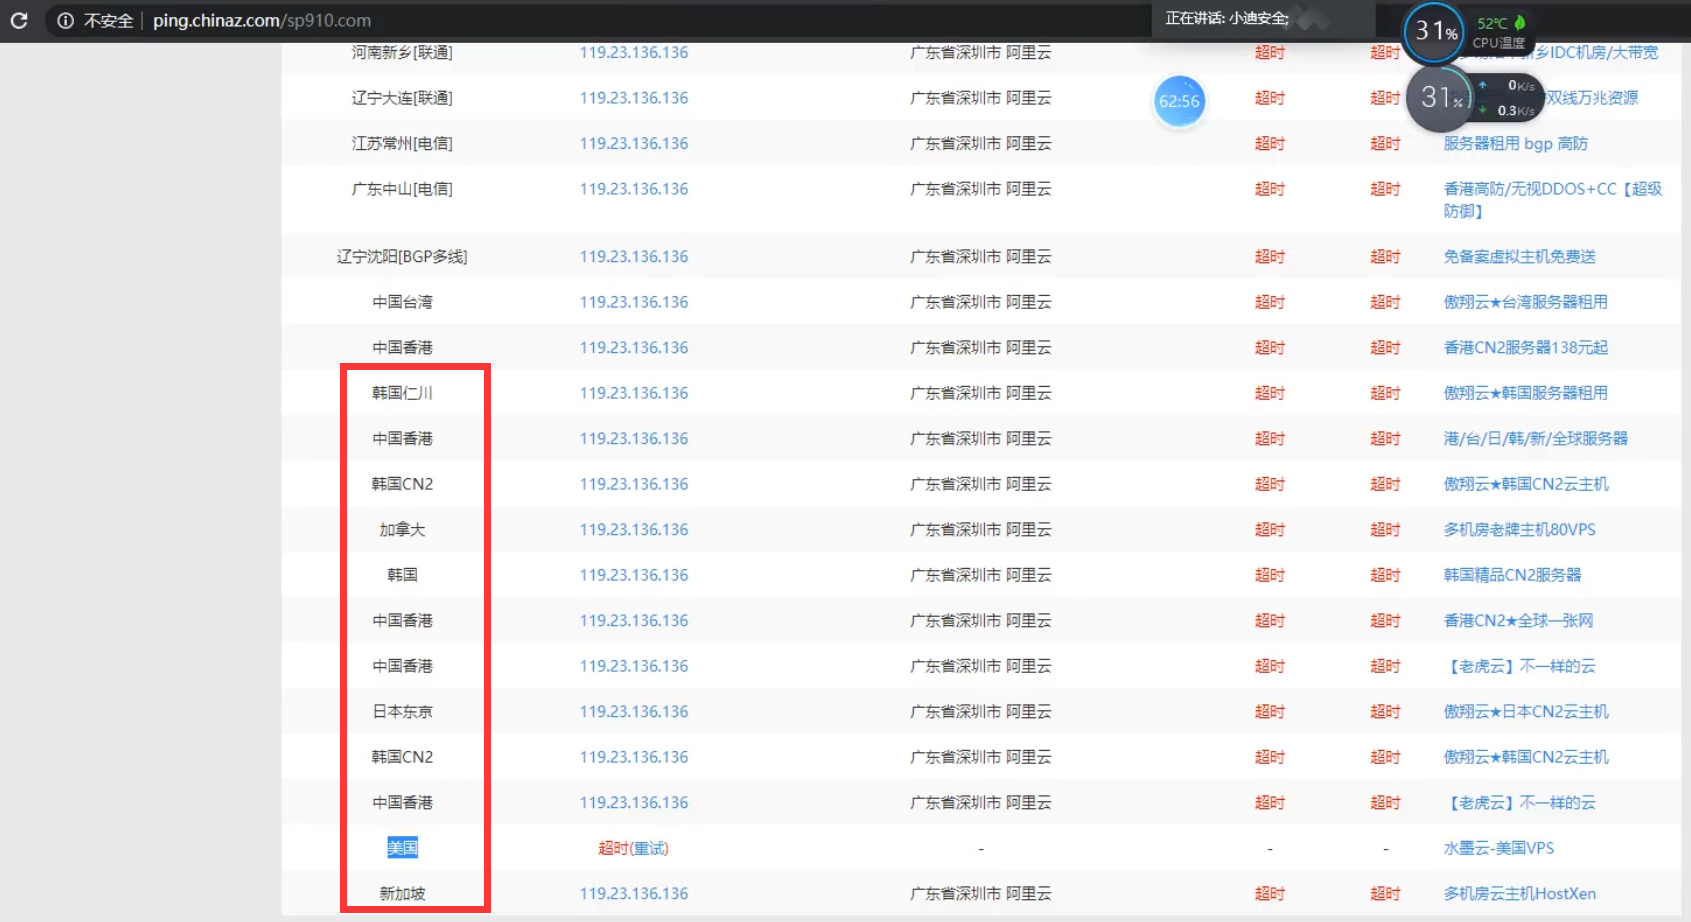1691x922 pixels.
Task: Open the 水墨云-美国VPS link
Action: tap(1498, 848)
